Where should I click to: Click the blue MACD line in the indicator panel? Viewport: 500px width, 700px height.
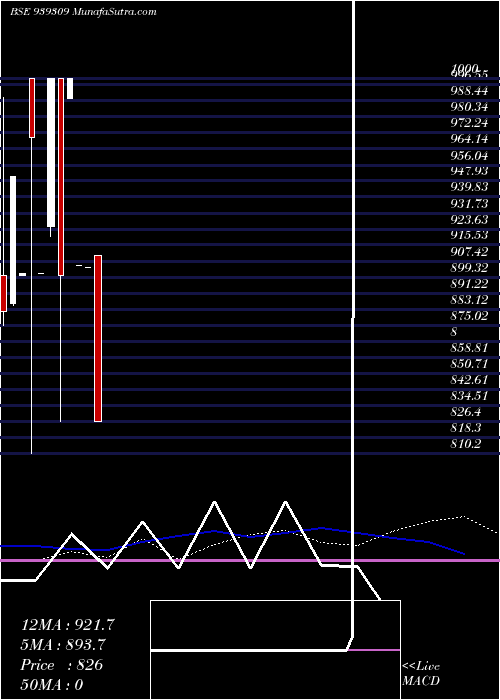(232, 540)
